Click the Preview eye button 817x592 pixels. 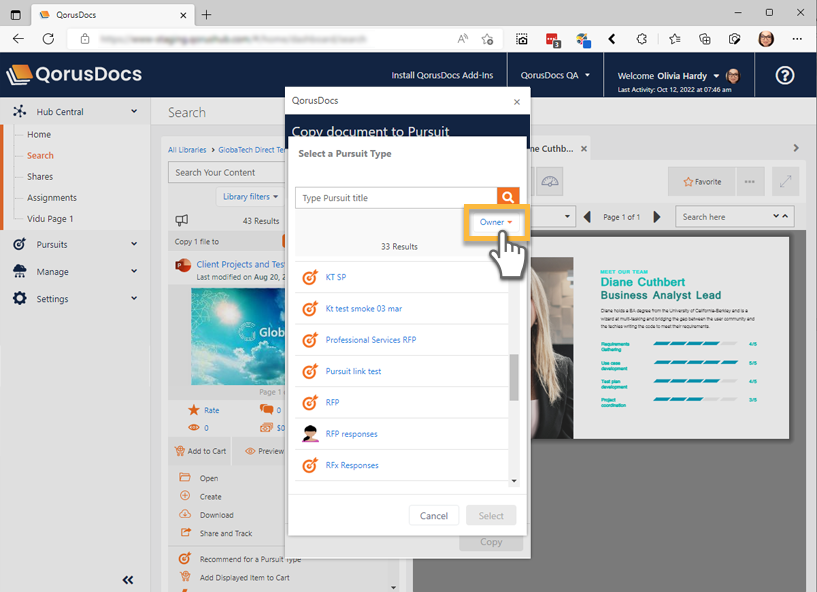(x=265, y=451)
